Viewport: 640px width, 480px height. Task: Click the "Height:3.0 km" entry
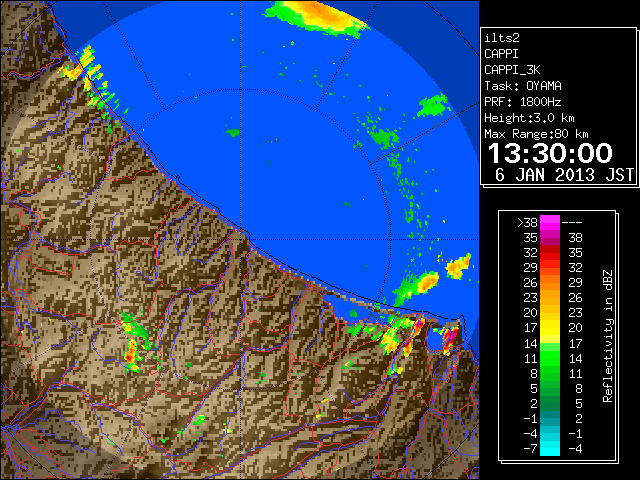(529, 118)
